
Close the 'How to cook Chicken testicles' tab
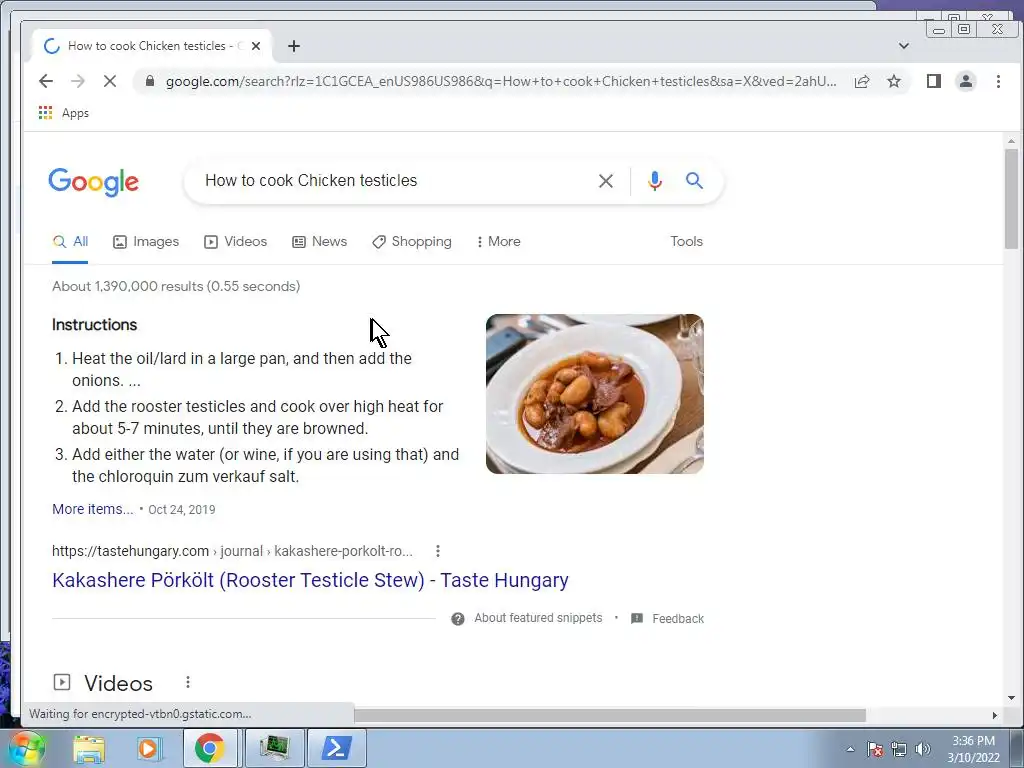(x=256, y=46)
